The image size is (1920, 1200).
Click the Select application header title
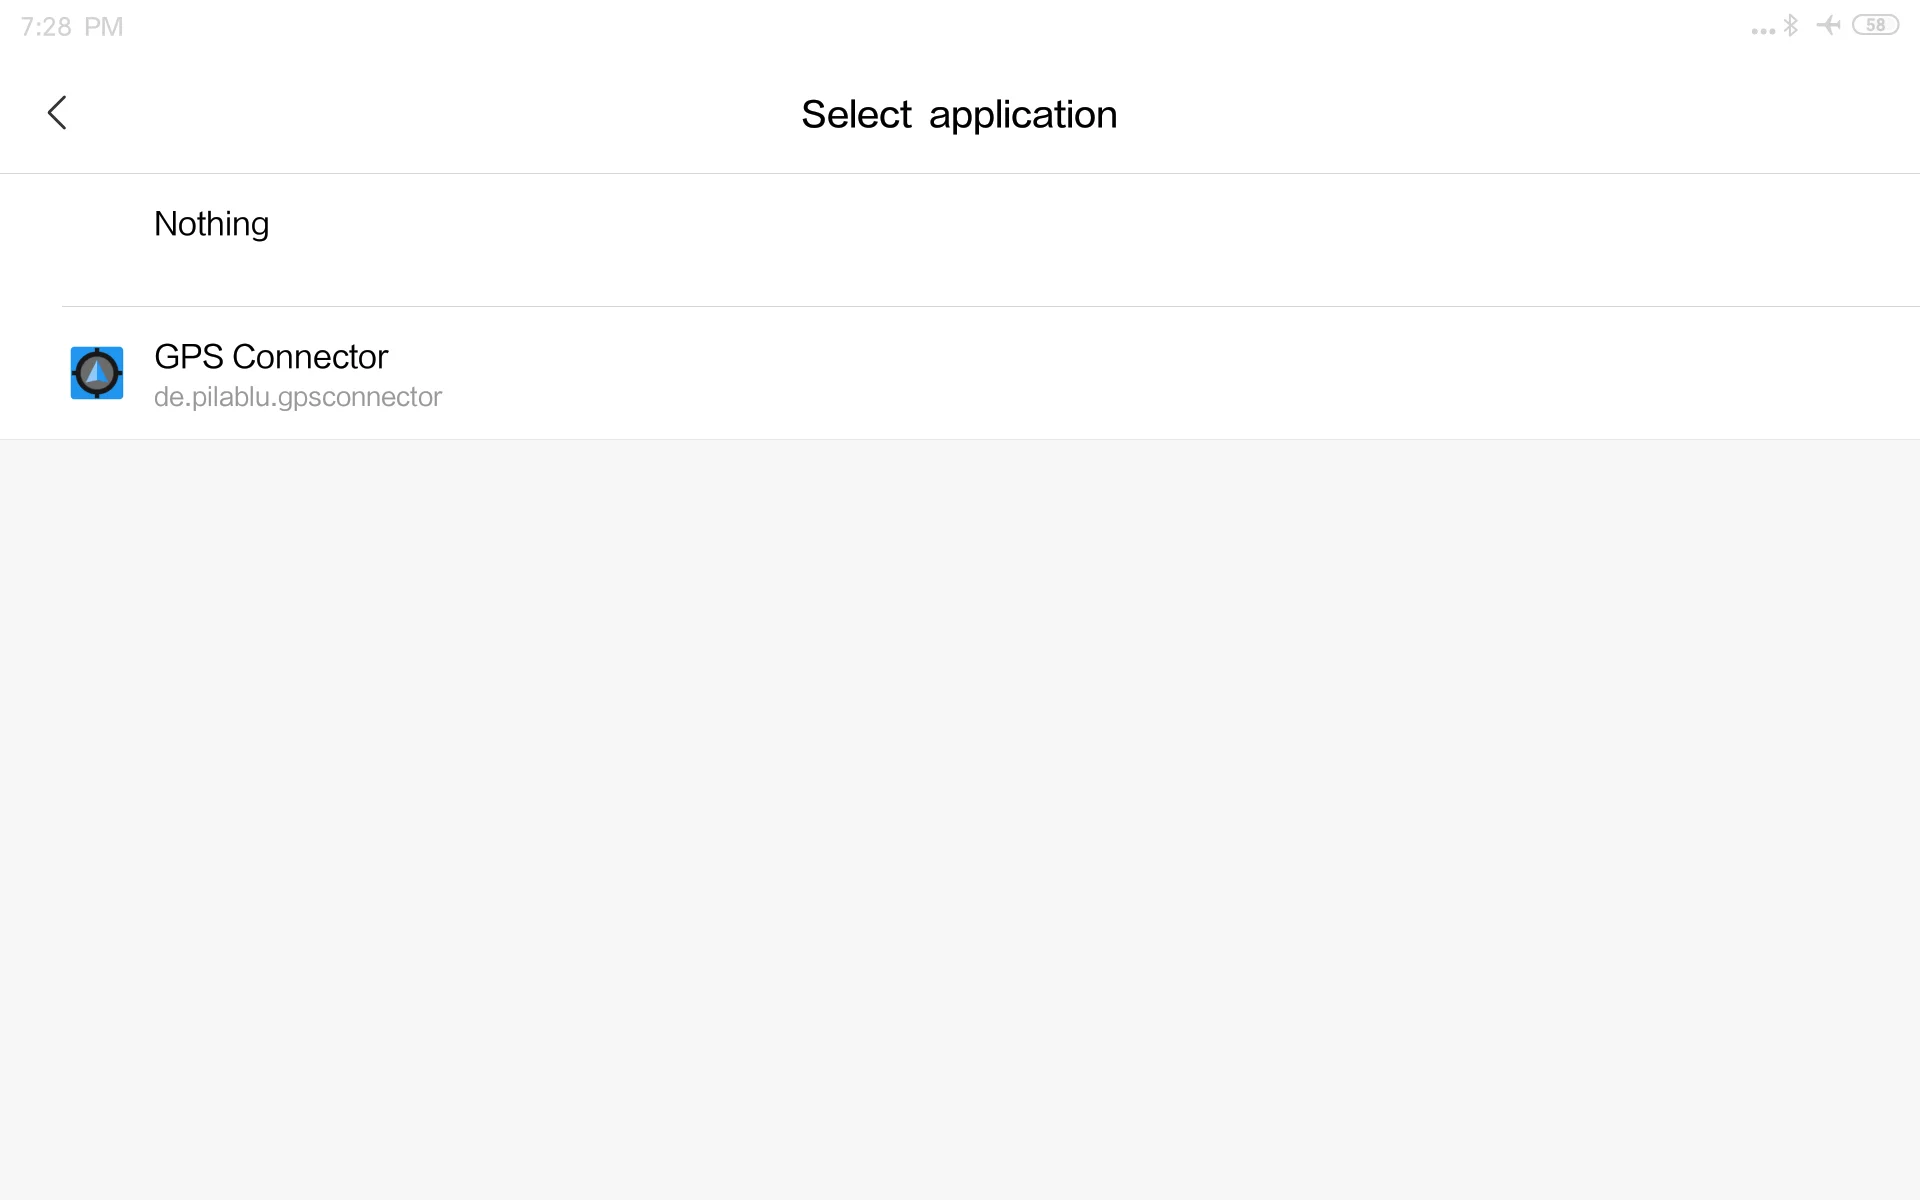pos(959,114)
